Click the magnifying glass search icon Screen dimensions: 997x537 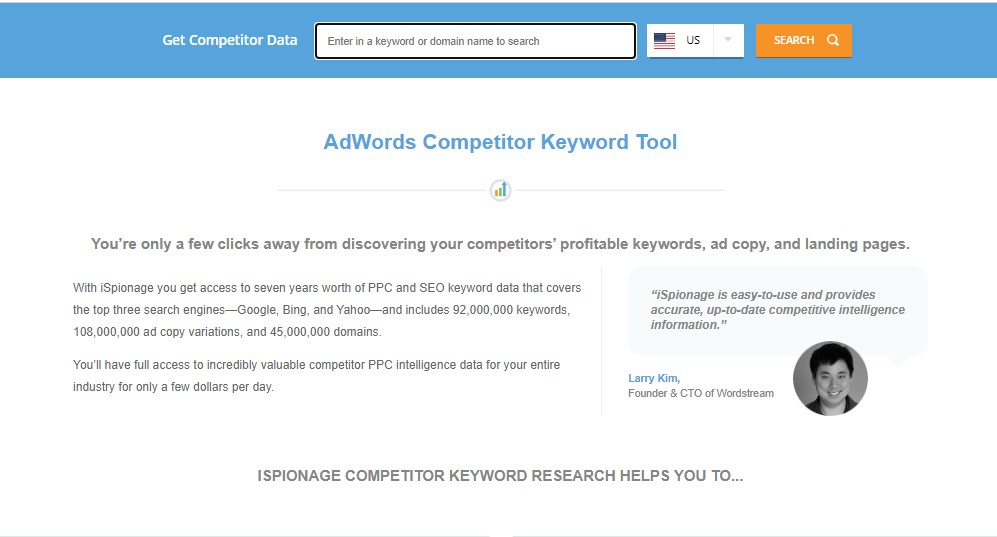[x=833, y=41]
